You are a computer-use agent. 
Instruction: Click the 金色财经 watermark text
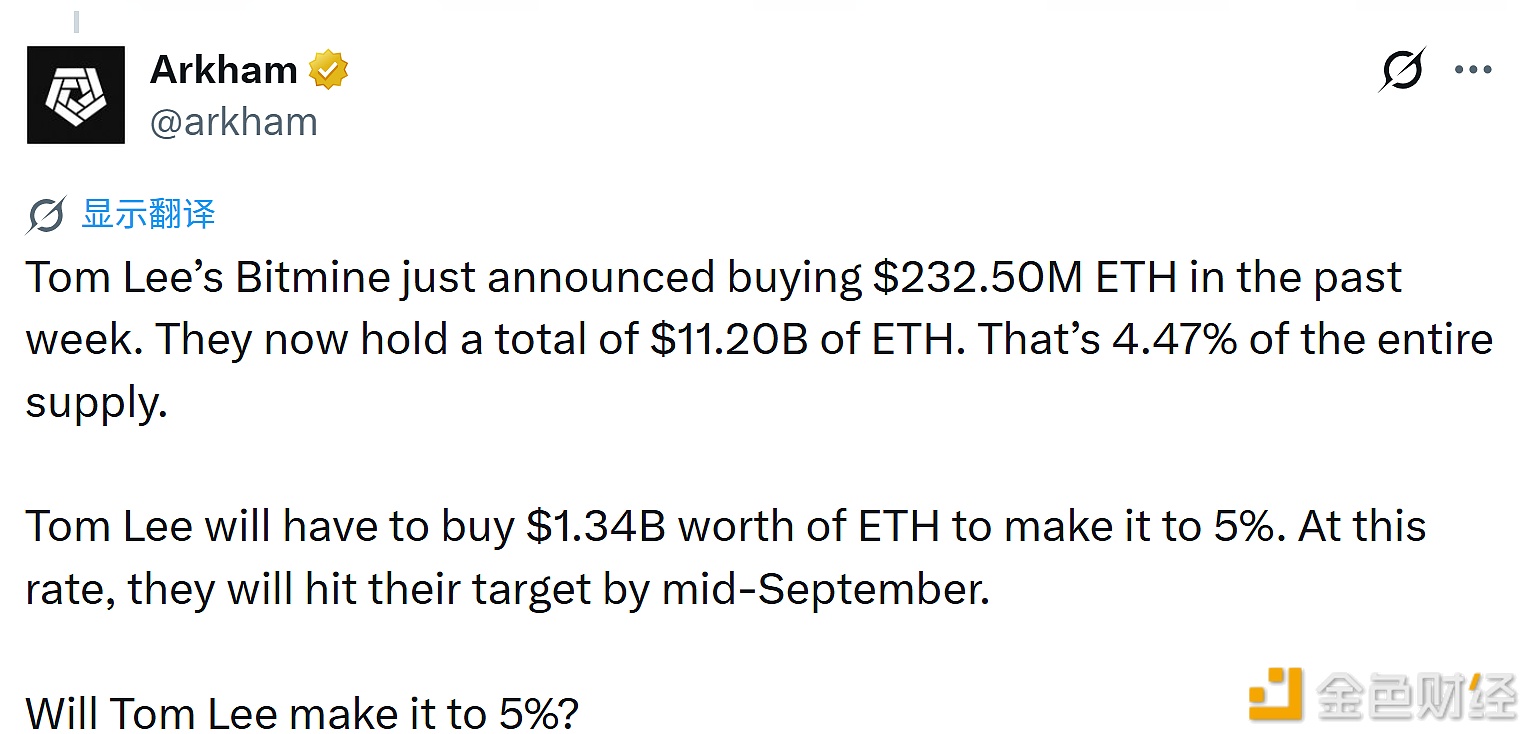[1416, 694]
